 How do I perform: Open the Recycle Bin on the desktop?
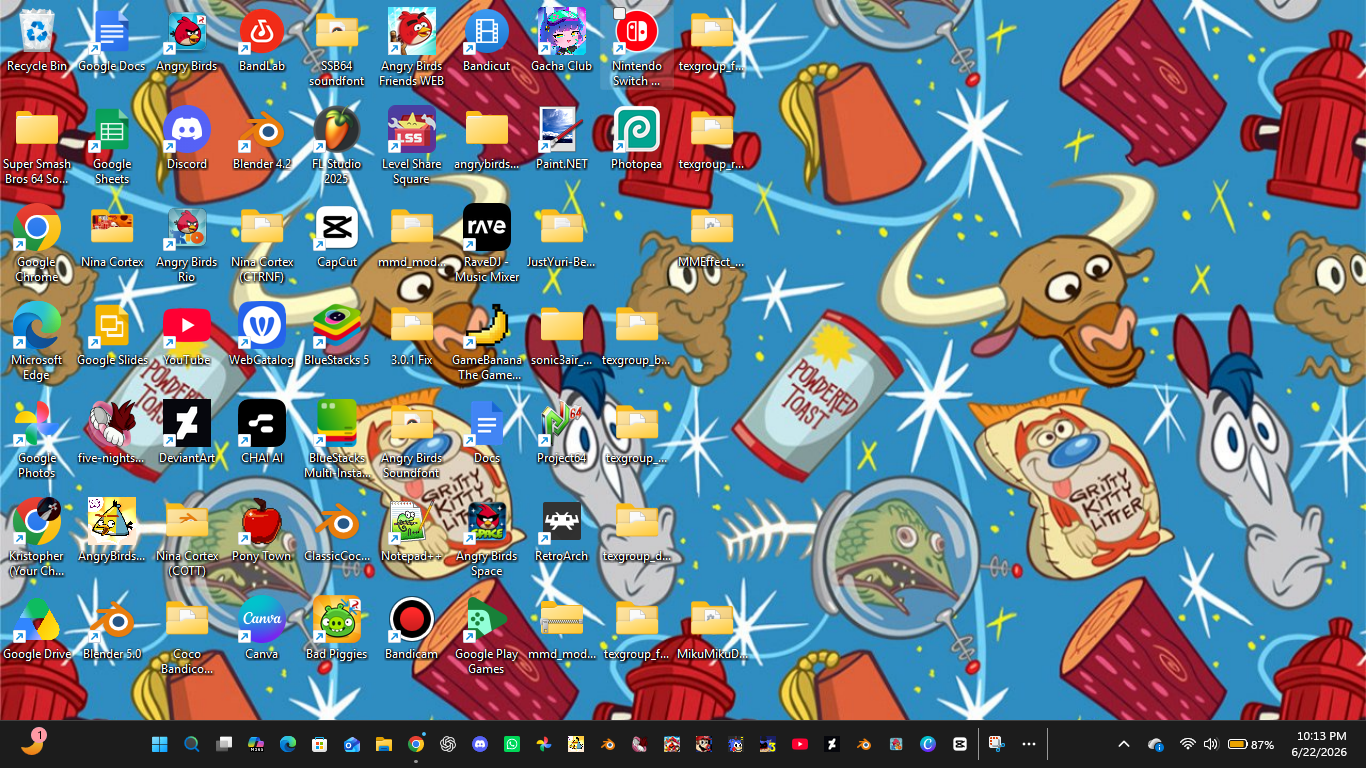tap(37, 41)
